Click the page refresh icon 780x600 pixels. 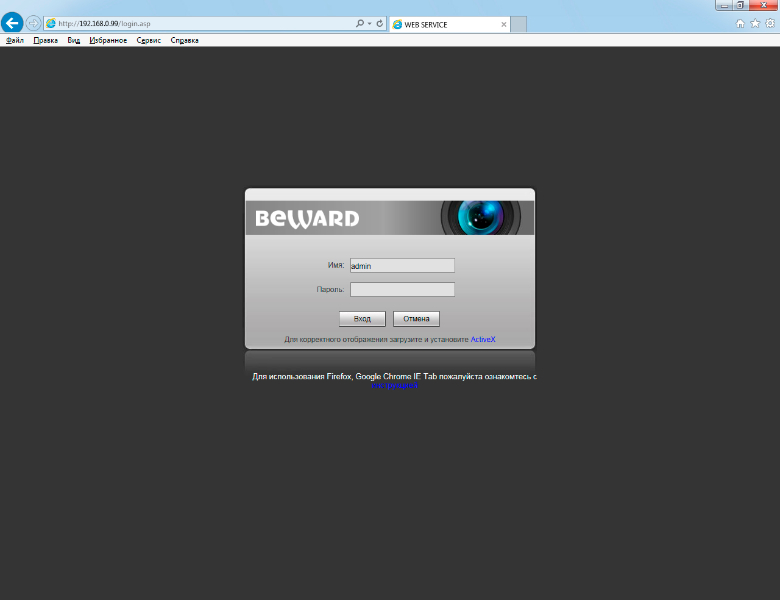[x=380, y=23]
